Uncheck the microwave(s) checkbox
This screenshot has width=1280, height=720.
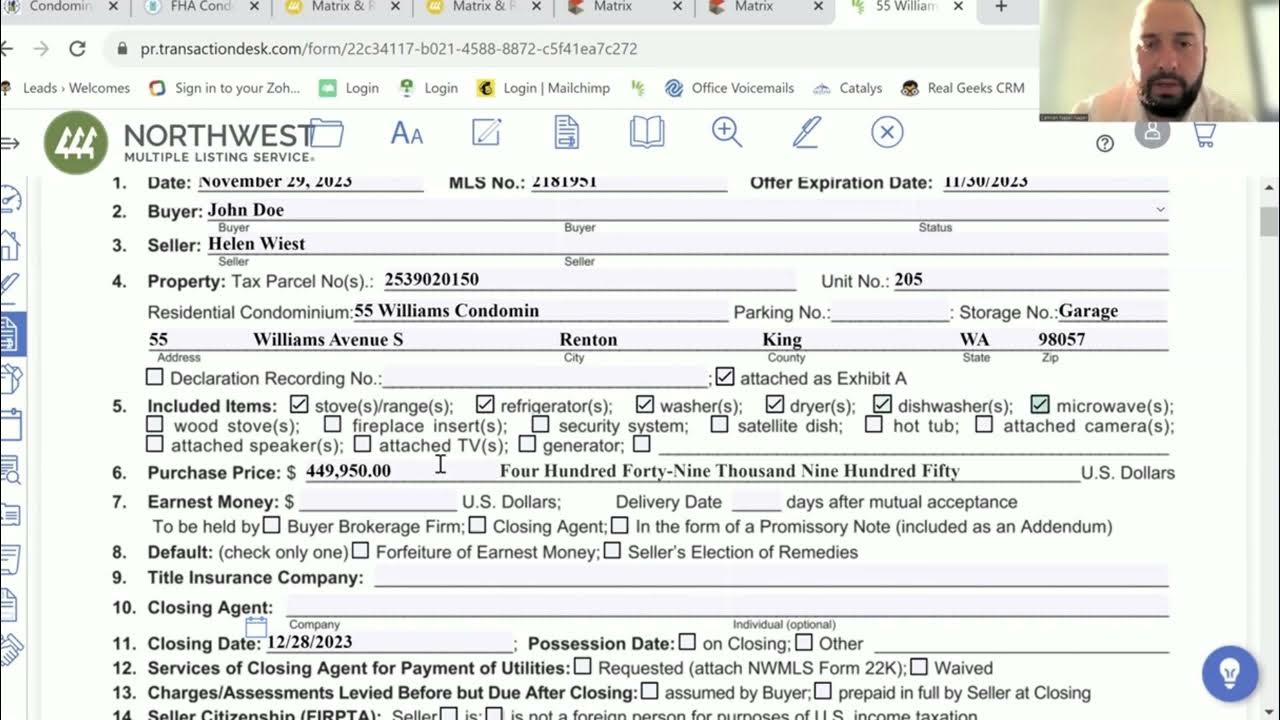pyautogui.click(x=1040, y=404)
